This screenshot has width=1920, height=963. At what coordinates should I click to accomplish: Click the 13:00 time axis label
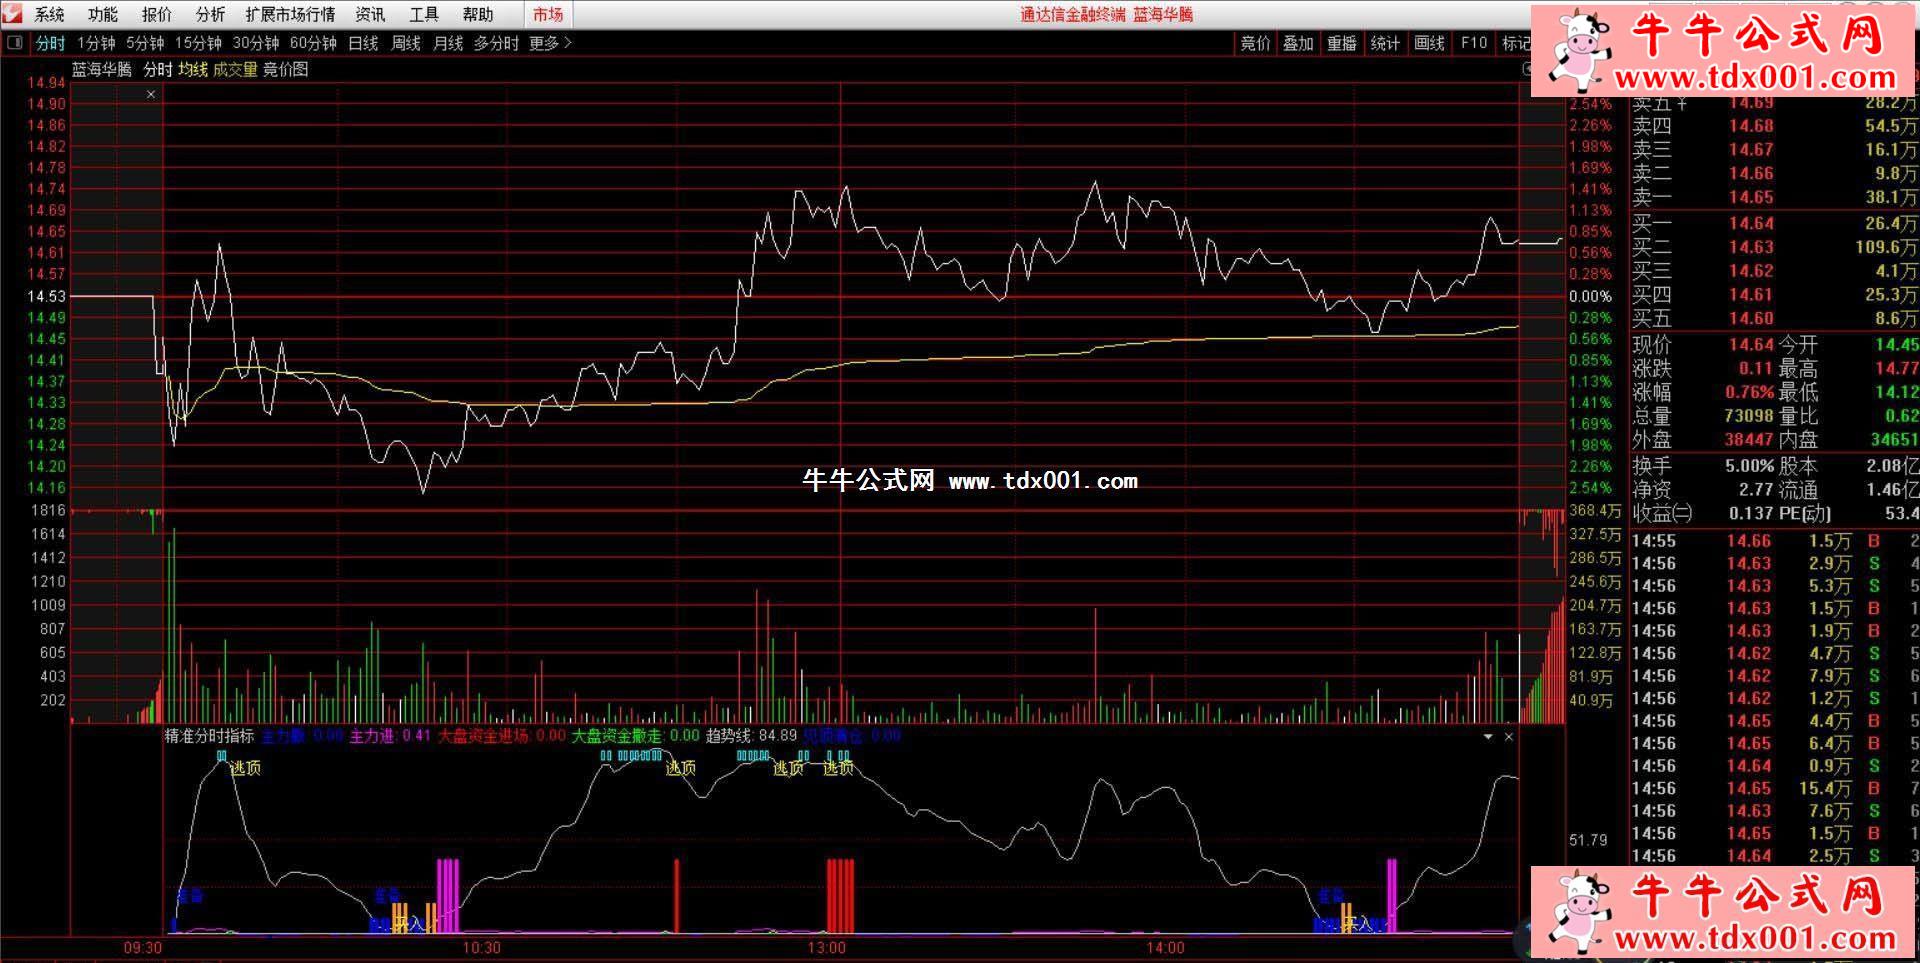click(x=826, y=947)
